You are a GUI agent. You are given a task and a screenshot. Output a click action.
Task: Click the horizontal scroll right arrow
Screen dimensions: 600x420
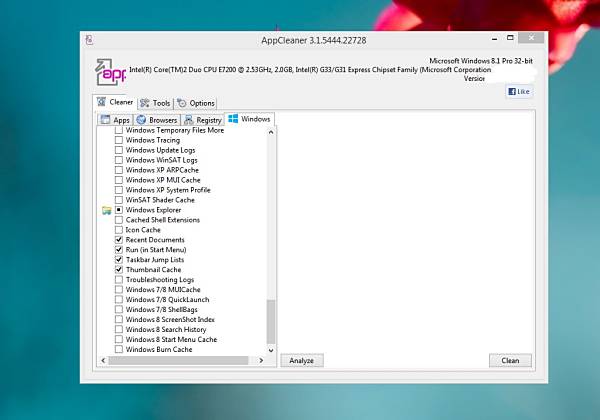click(261, 360)
